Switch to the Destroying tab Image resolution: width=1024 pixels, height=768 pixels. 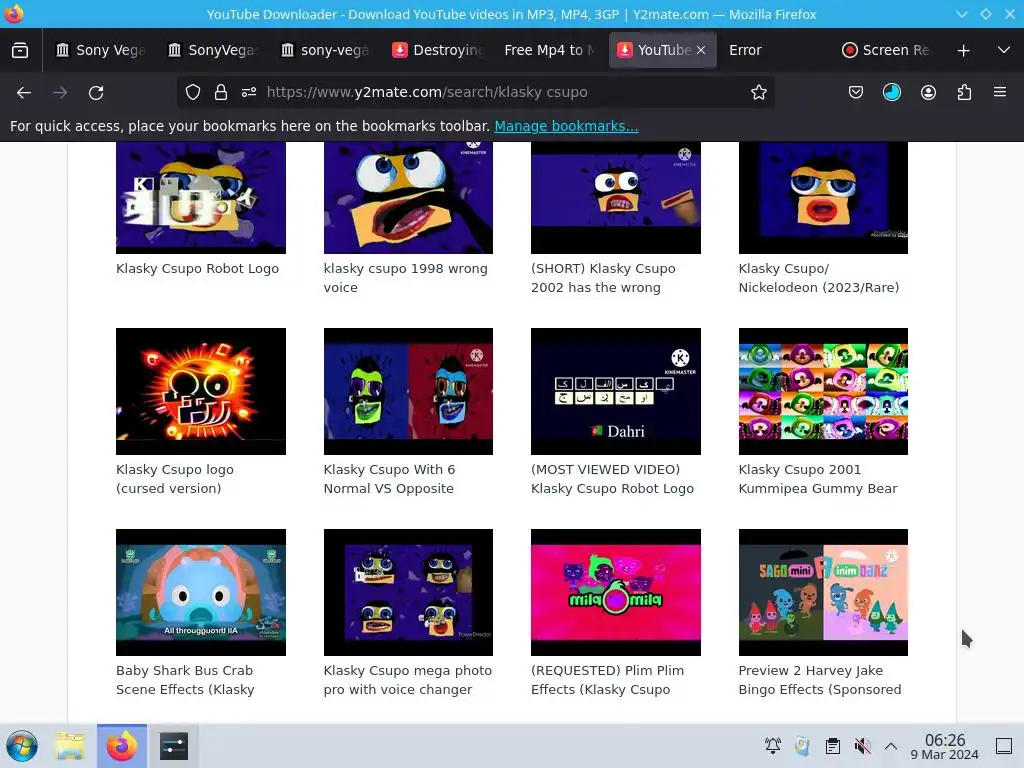click(x=438, y=50)
